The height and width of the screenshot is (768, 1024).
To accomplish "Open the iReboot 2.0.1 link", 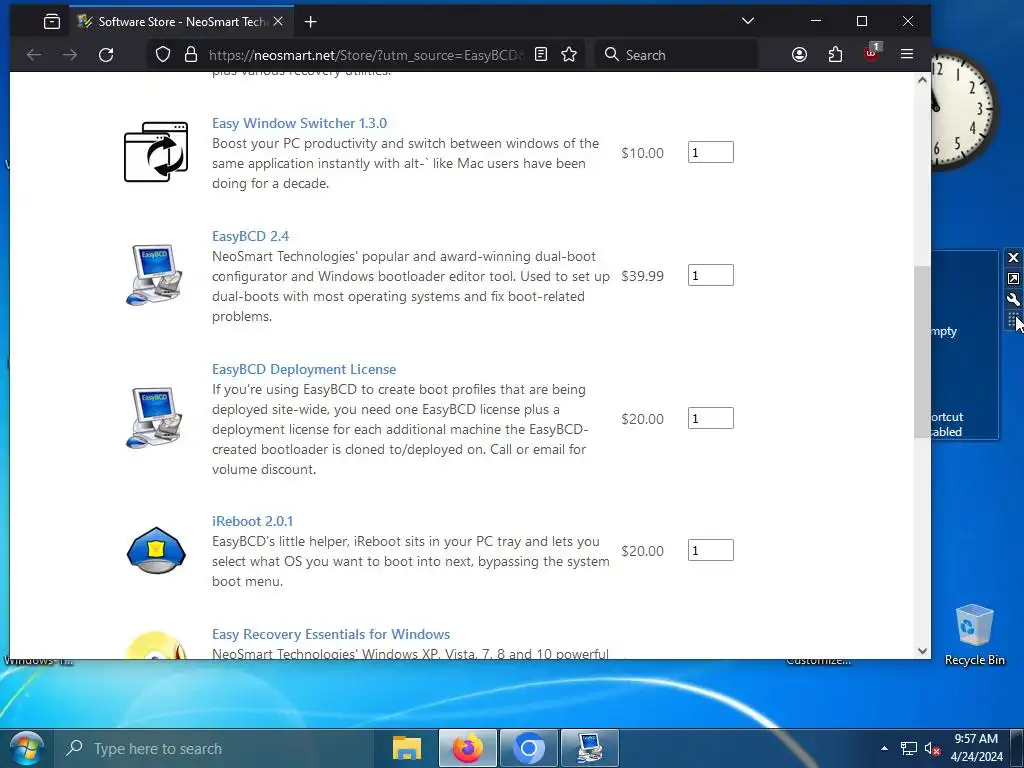I will 252,521.
